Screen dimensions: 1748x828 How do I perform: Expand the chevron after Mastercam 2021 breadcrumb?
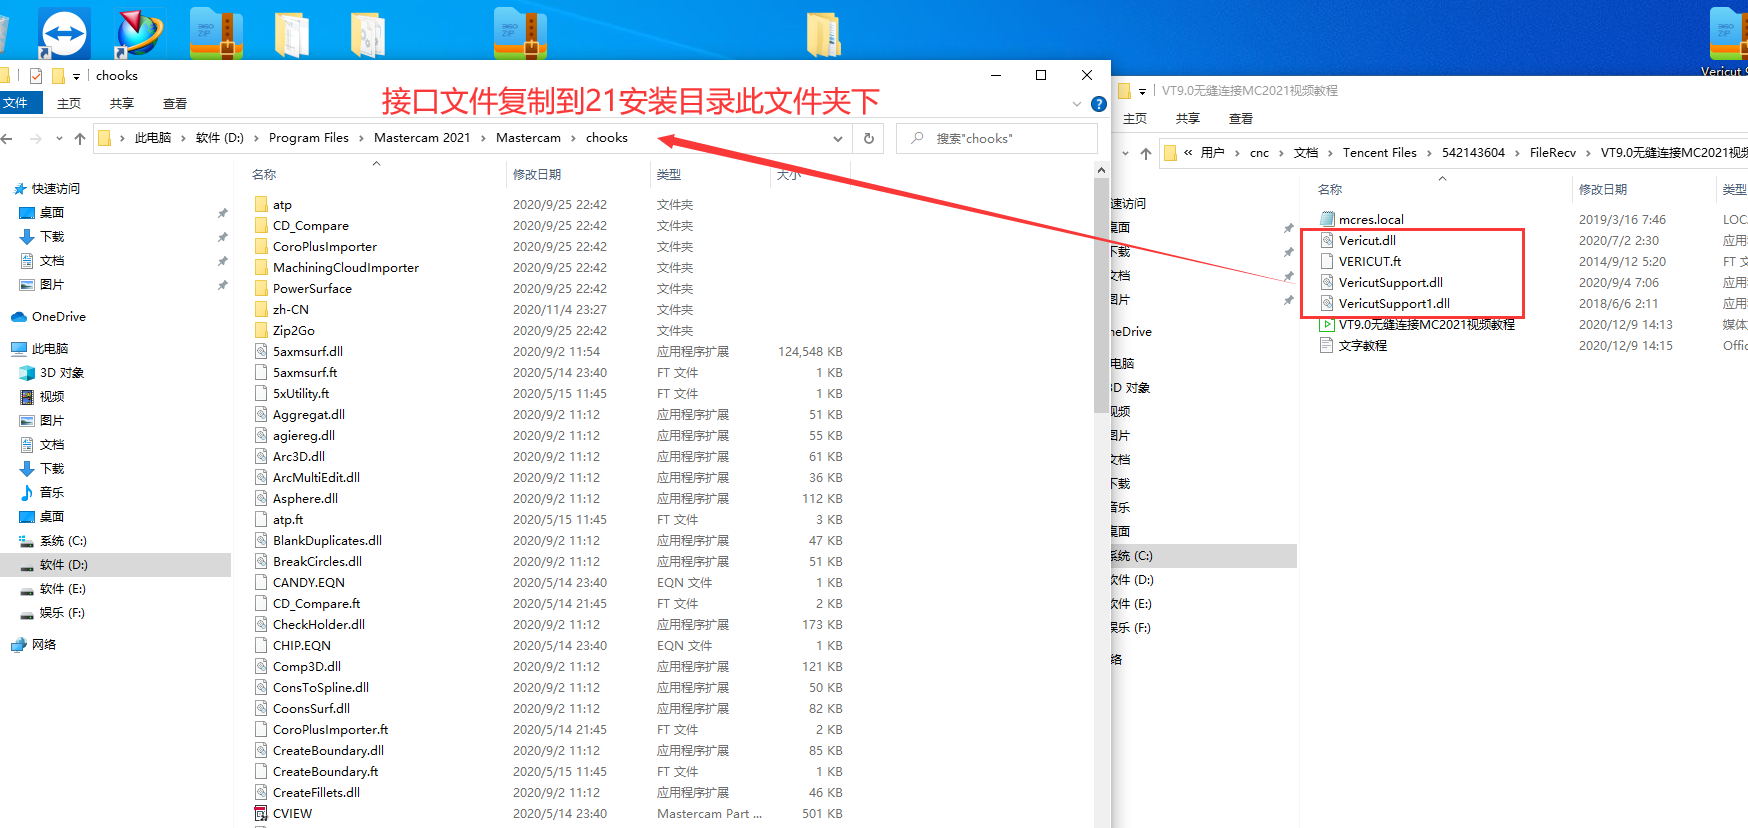point(483,138)
